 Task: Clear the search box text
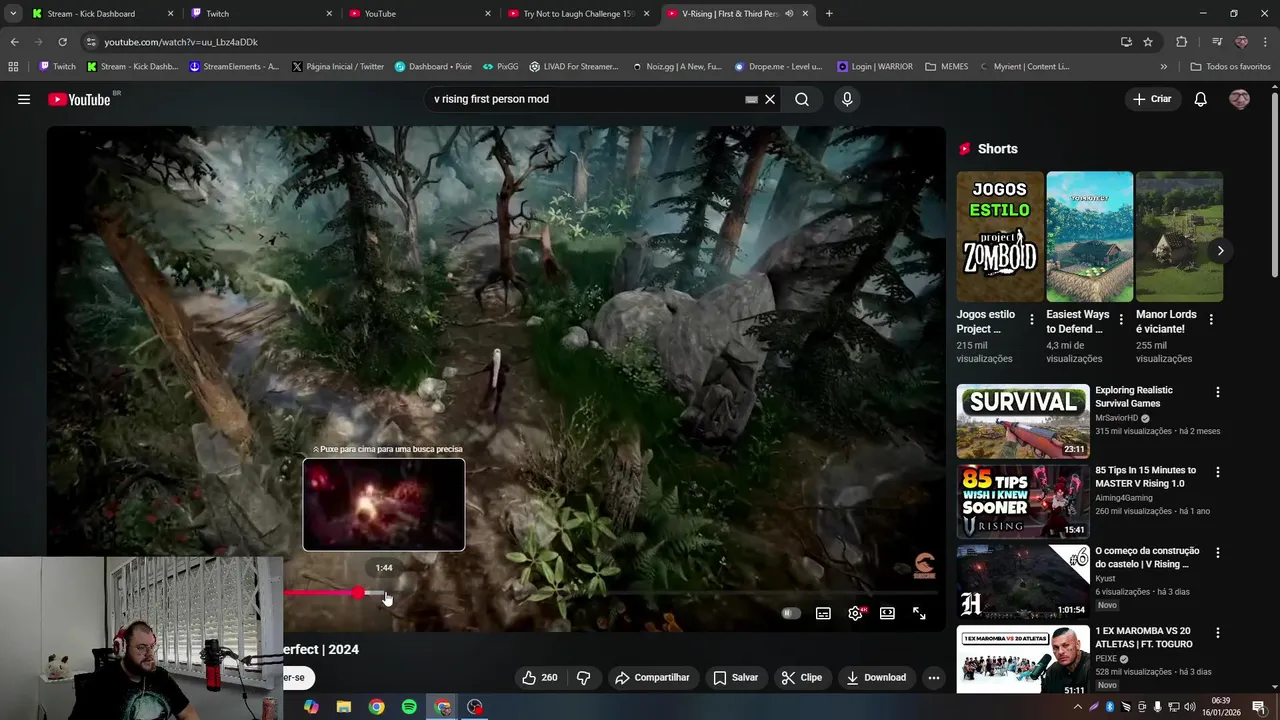[770, 99]
